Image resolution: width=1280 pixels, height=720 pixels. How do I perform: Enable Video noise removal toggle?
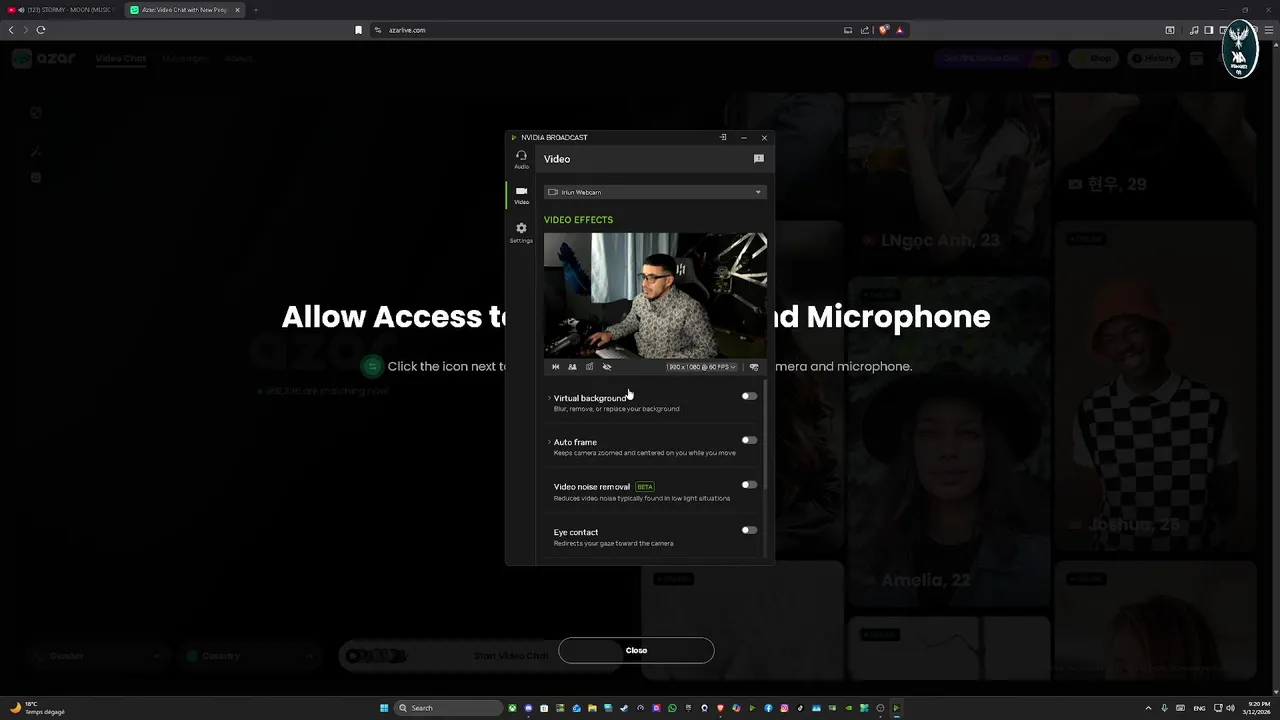(749, 485)
